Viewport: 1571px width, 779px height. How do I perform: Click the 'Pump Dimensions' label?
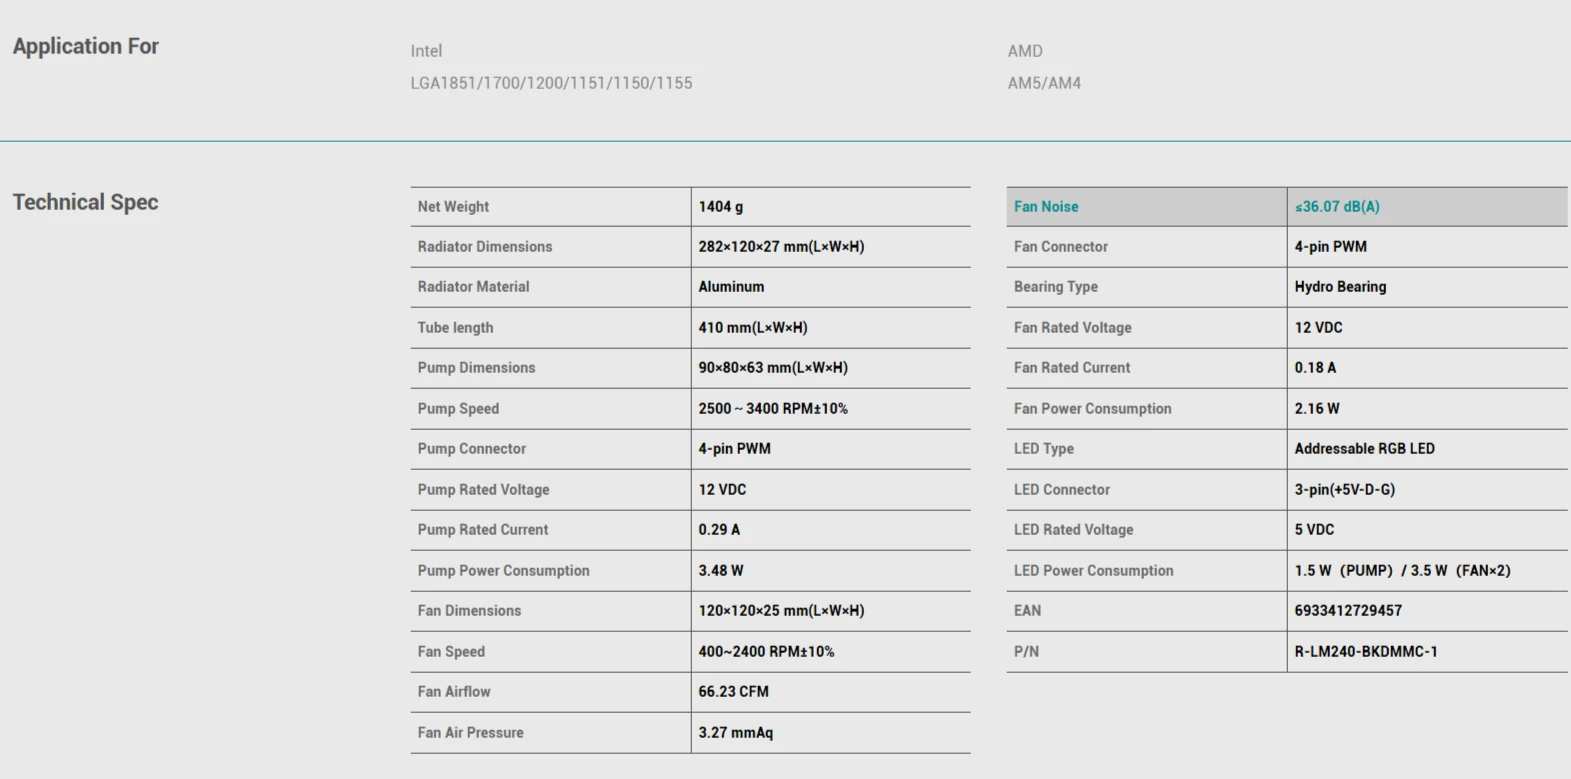[x=476, y=368]
